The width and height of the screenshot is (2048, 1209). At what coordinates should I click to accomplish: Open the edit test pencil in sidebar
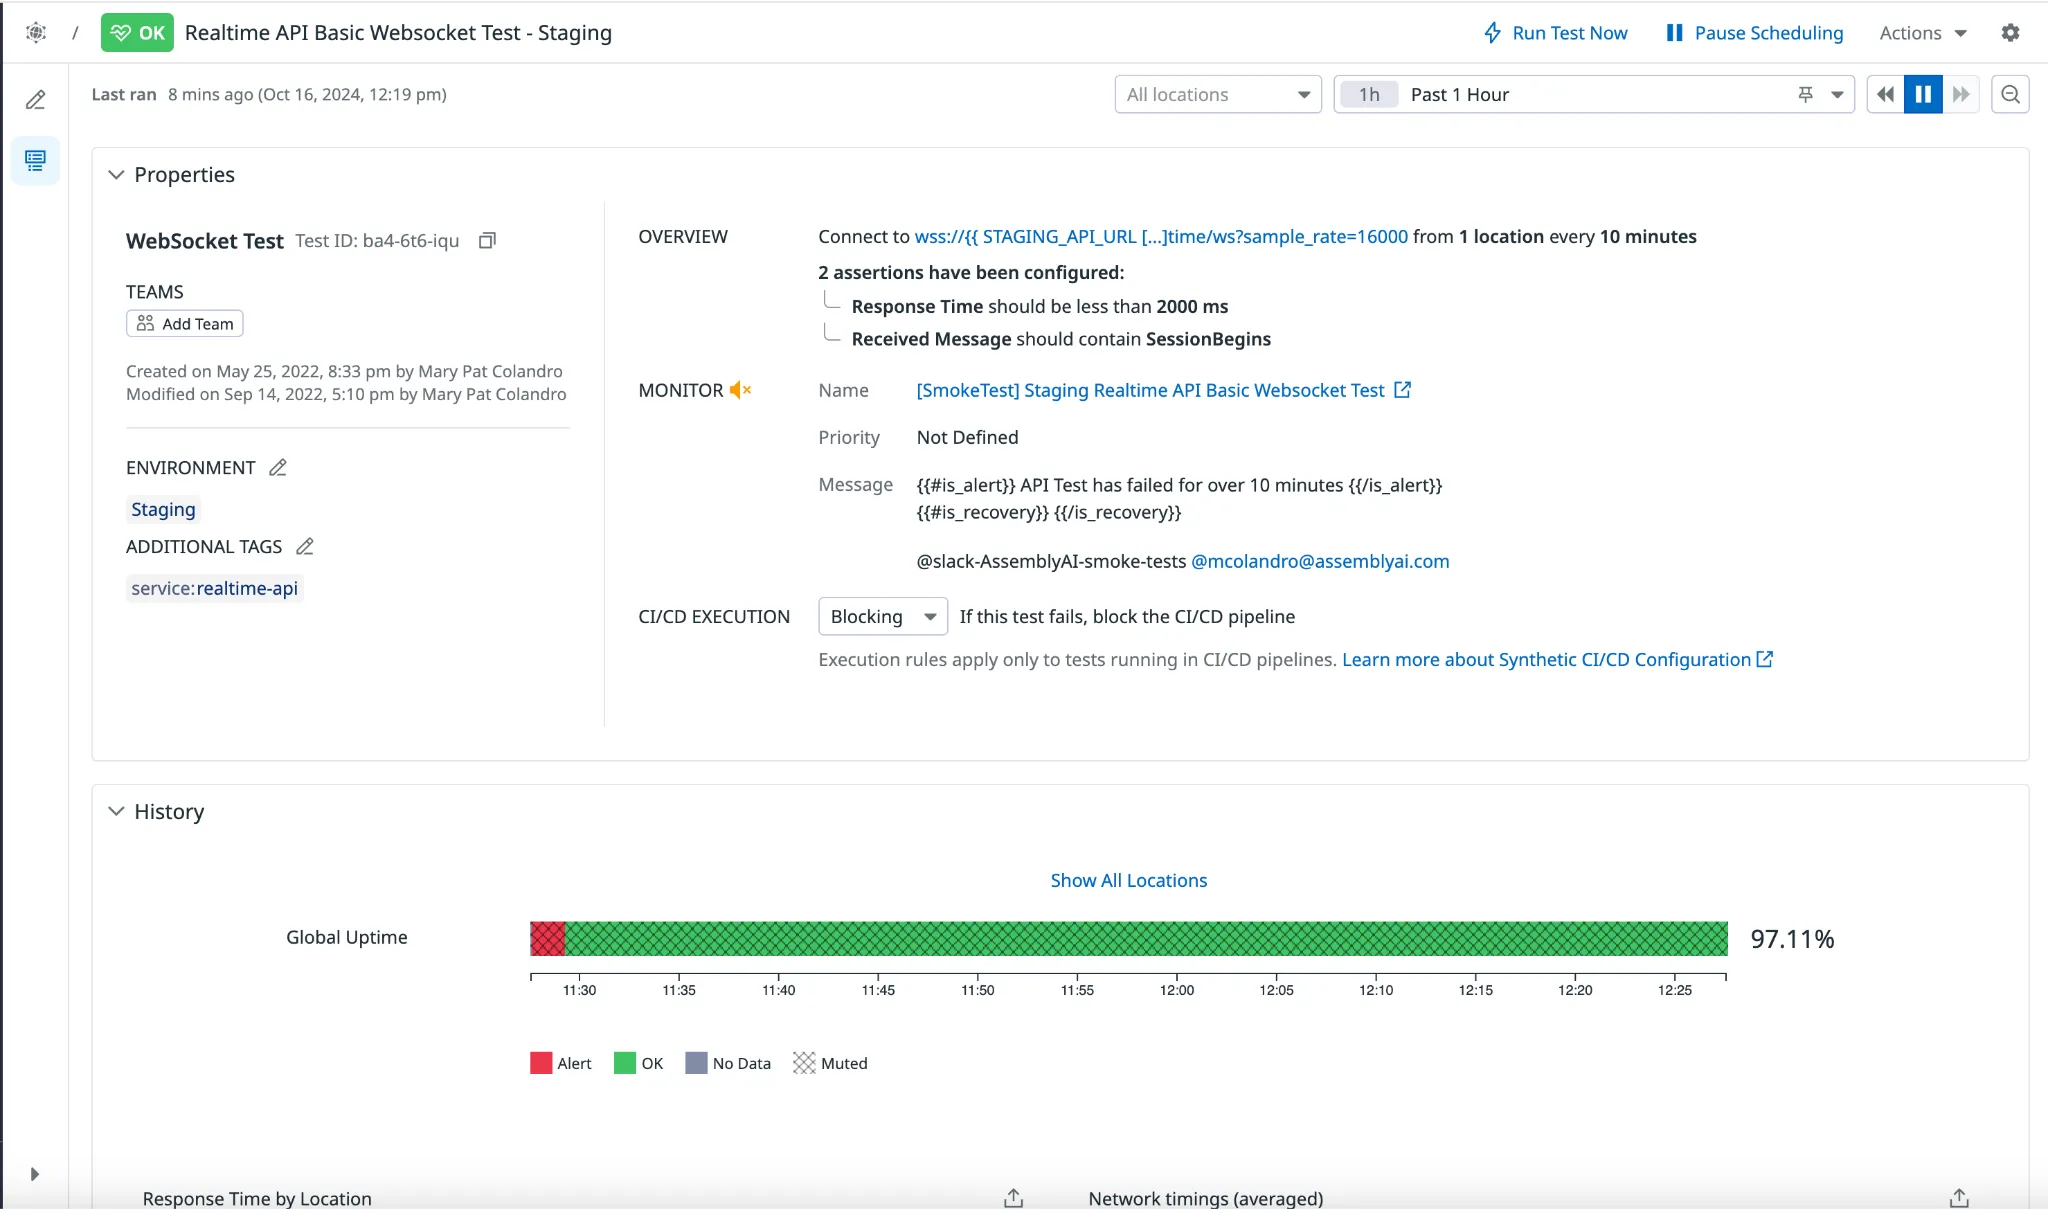(x=36, y=100)
